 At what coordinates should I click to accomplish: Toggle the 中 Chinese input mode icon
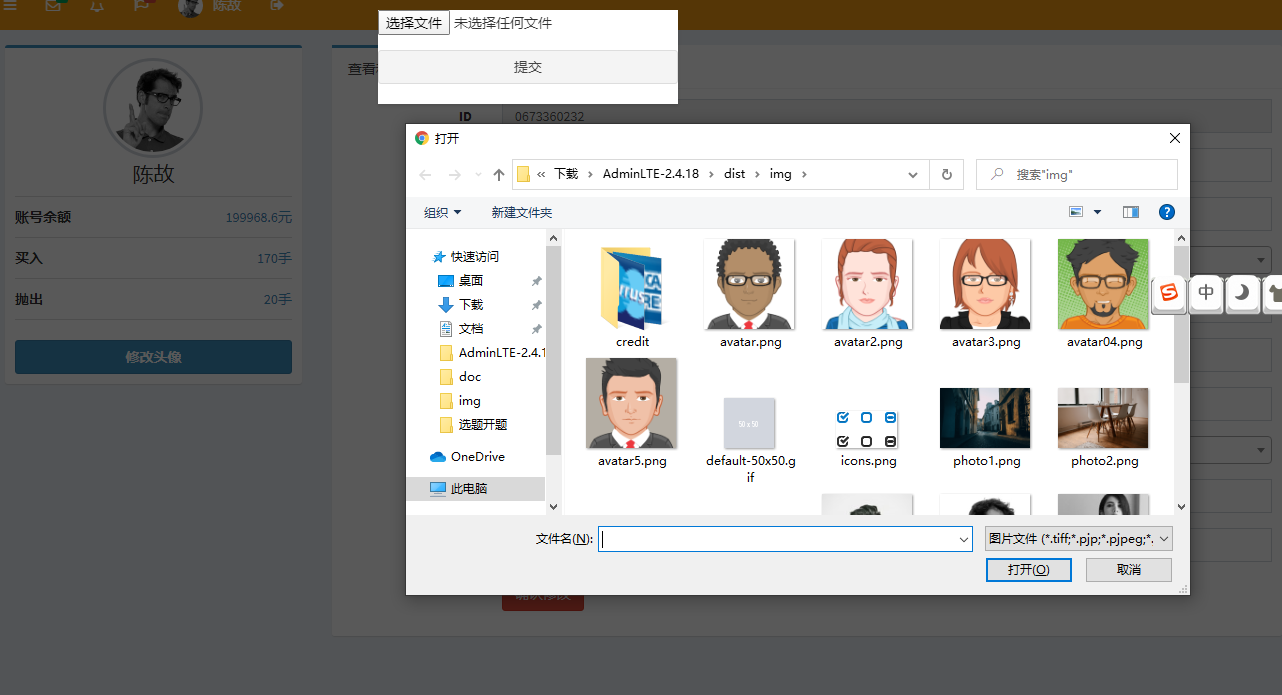coord(1207,293)
